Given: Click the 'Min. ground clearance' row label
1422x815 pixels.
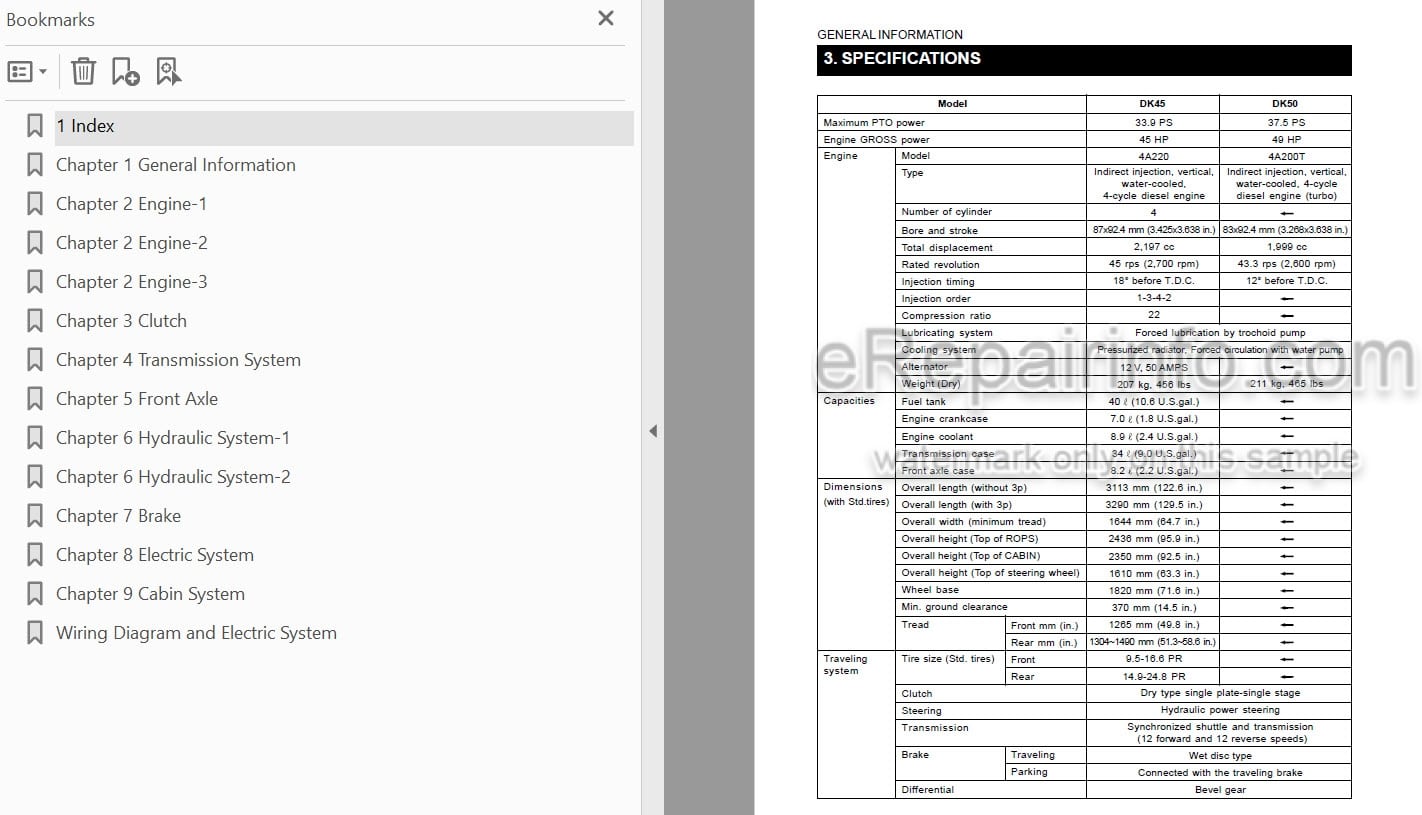Looking at the screenshot, I should point(954,607).
